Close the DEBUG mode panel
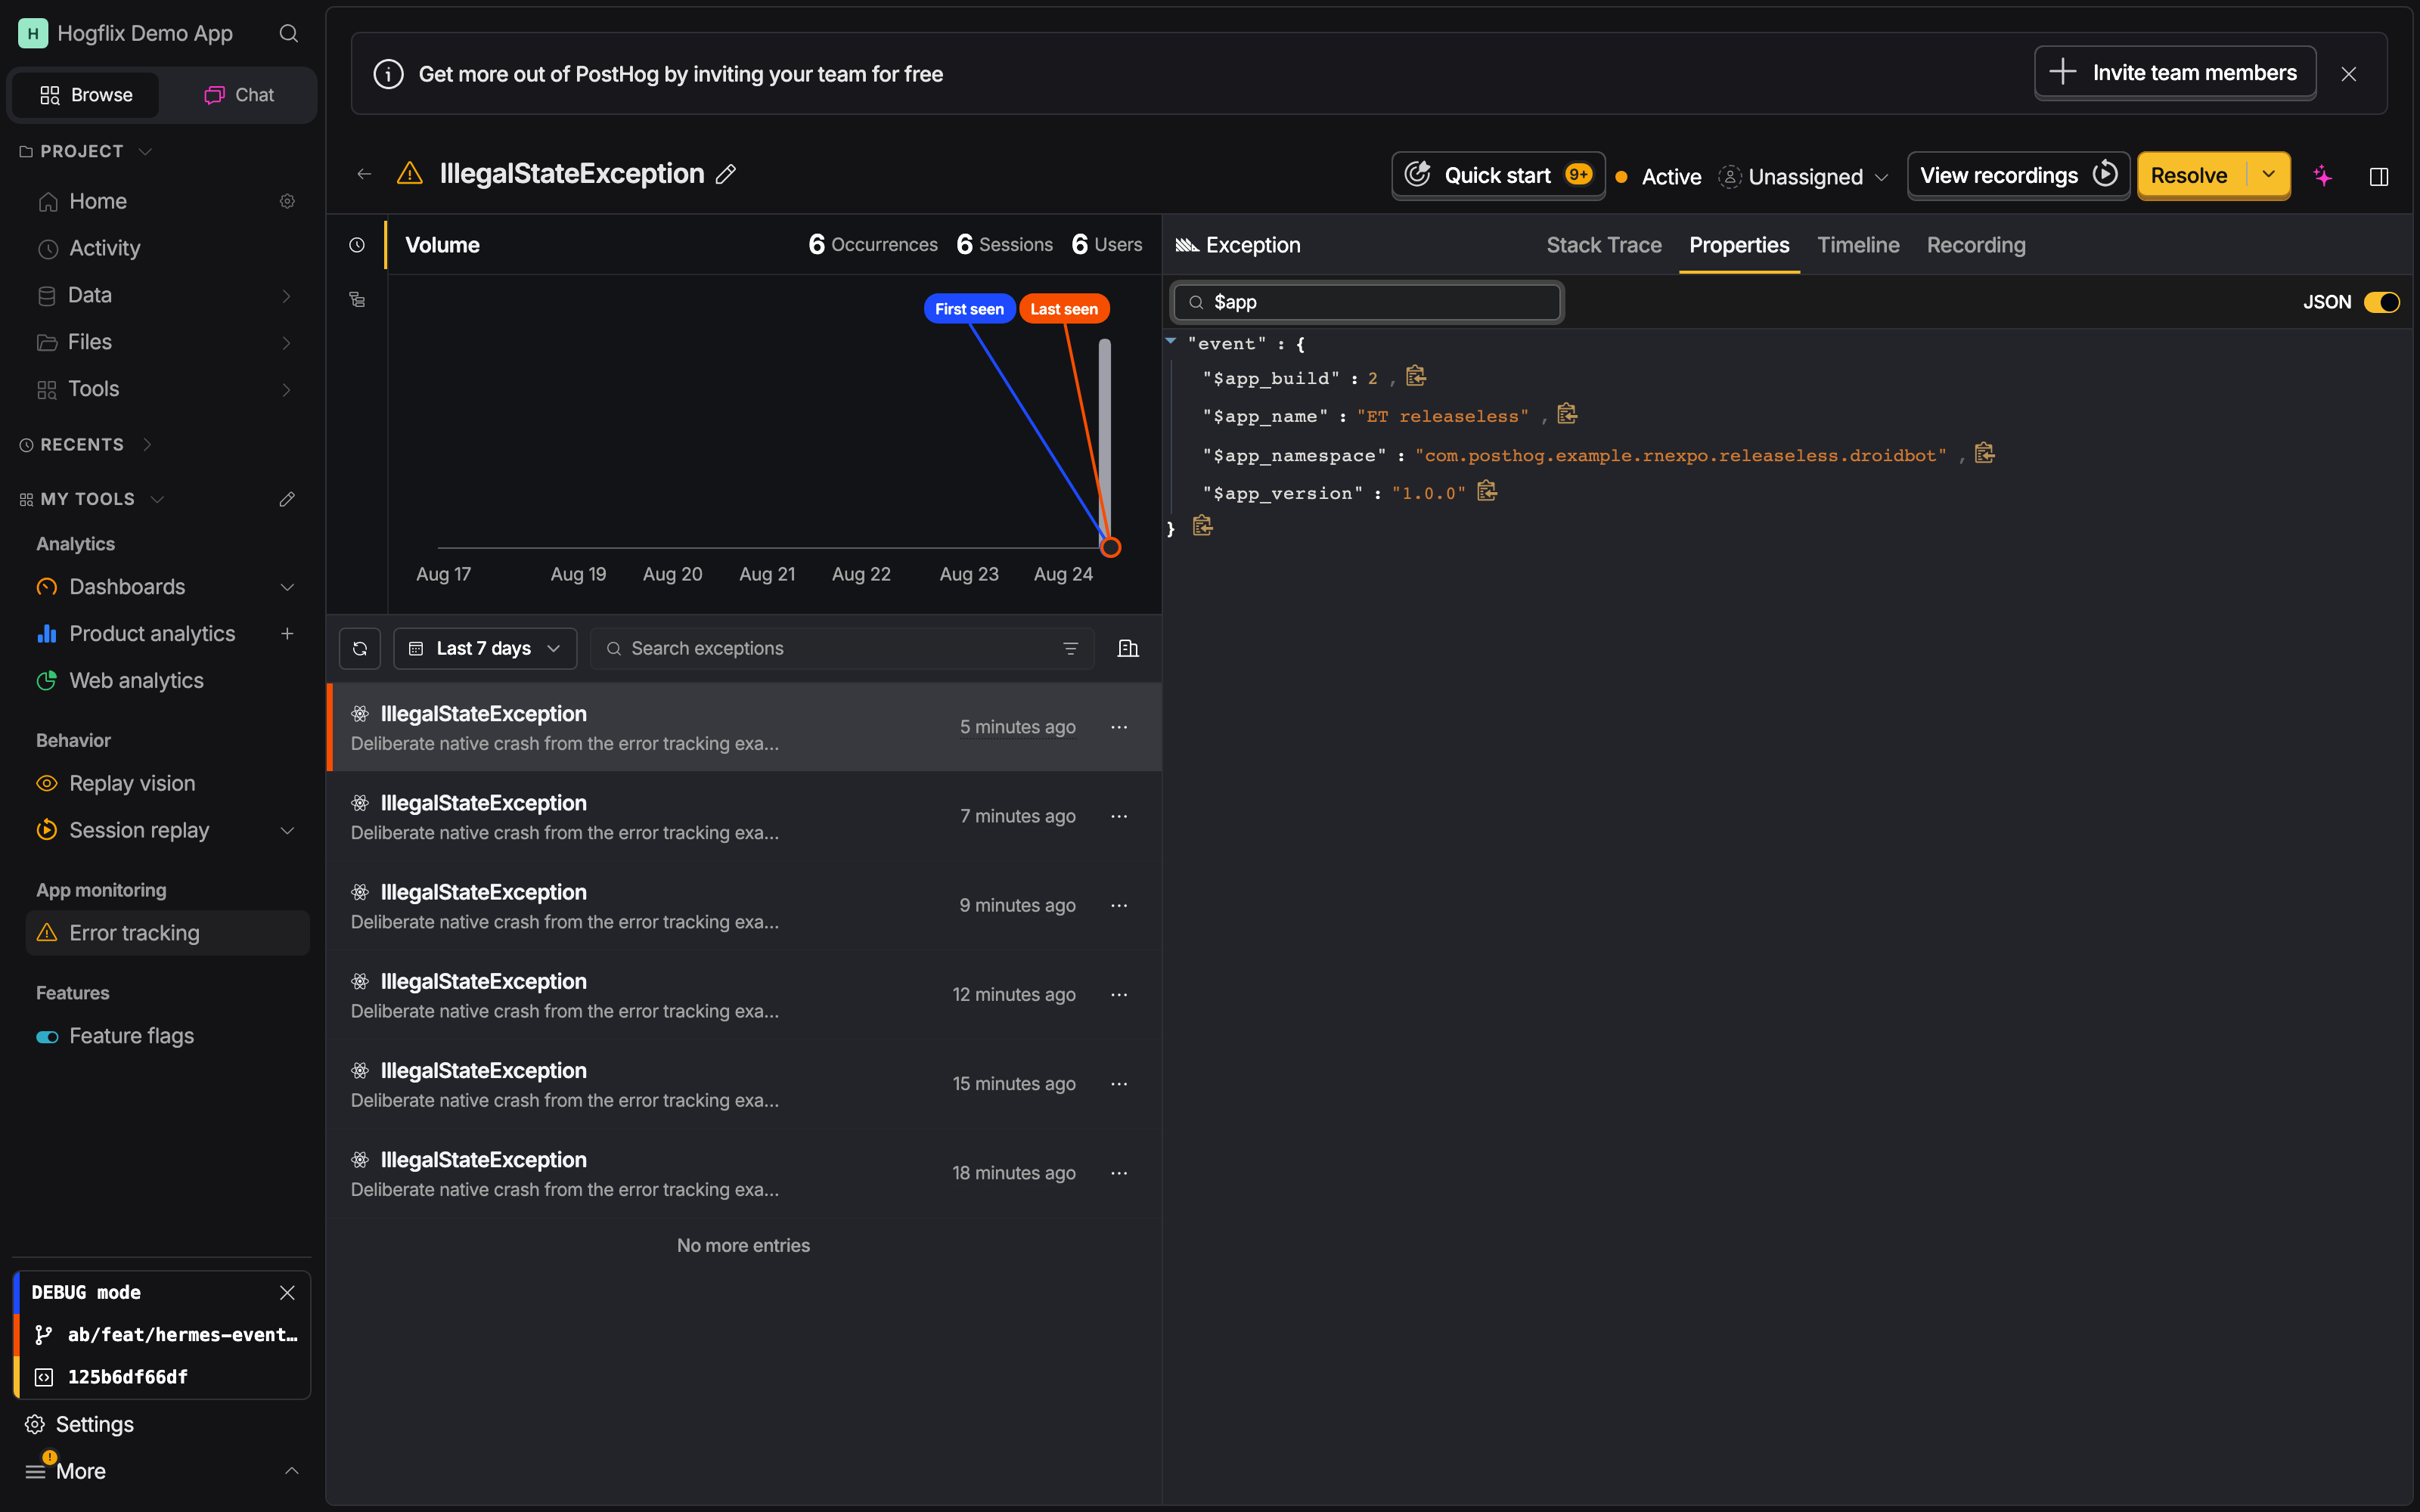Image resolution: width=2420 pixels, height=1512 pixels. pos(287,1292)
